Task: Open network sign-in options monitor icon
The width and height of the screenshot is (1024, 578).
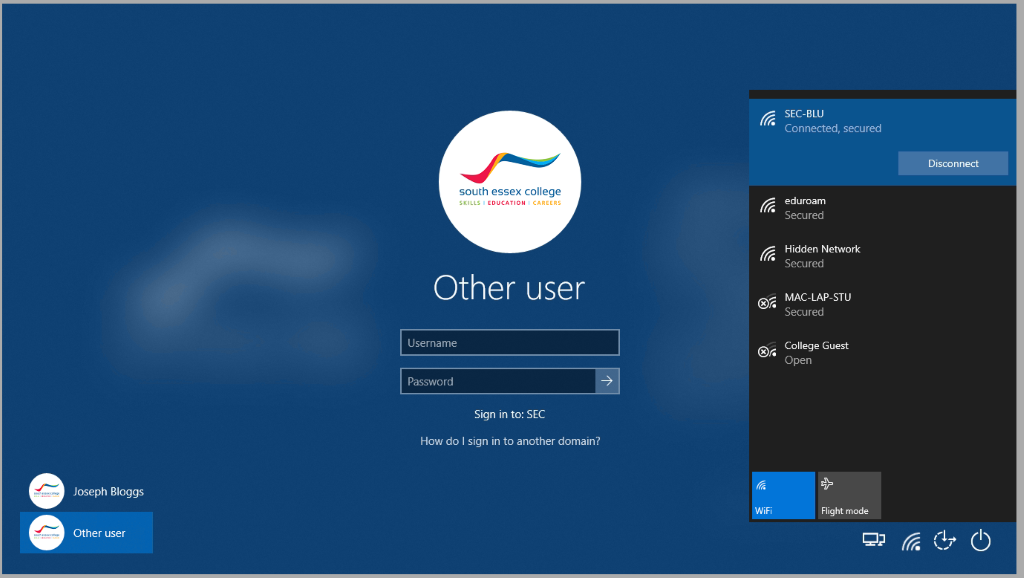Action: [x=873, y=540]
